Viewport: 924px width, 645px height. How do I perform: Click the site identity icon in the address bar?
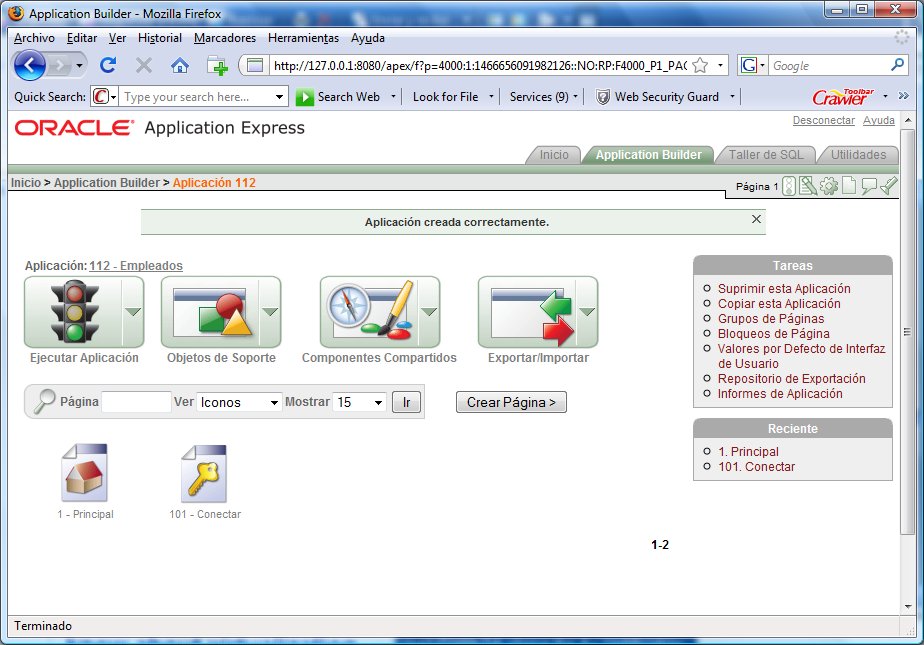[x=255, y=65]
